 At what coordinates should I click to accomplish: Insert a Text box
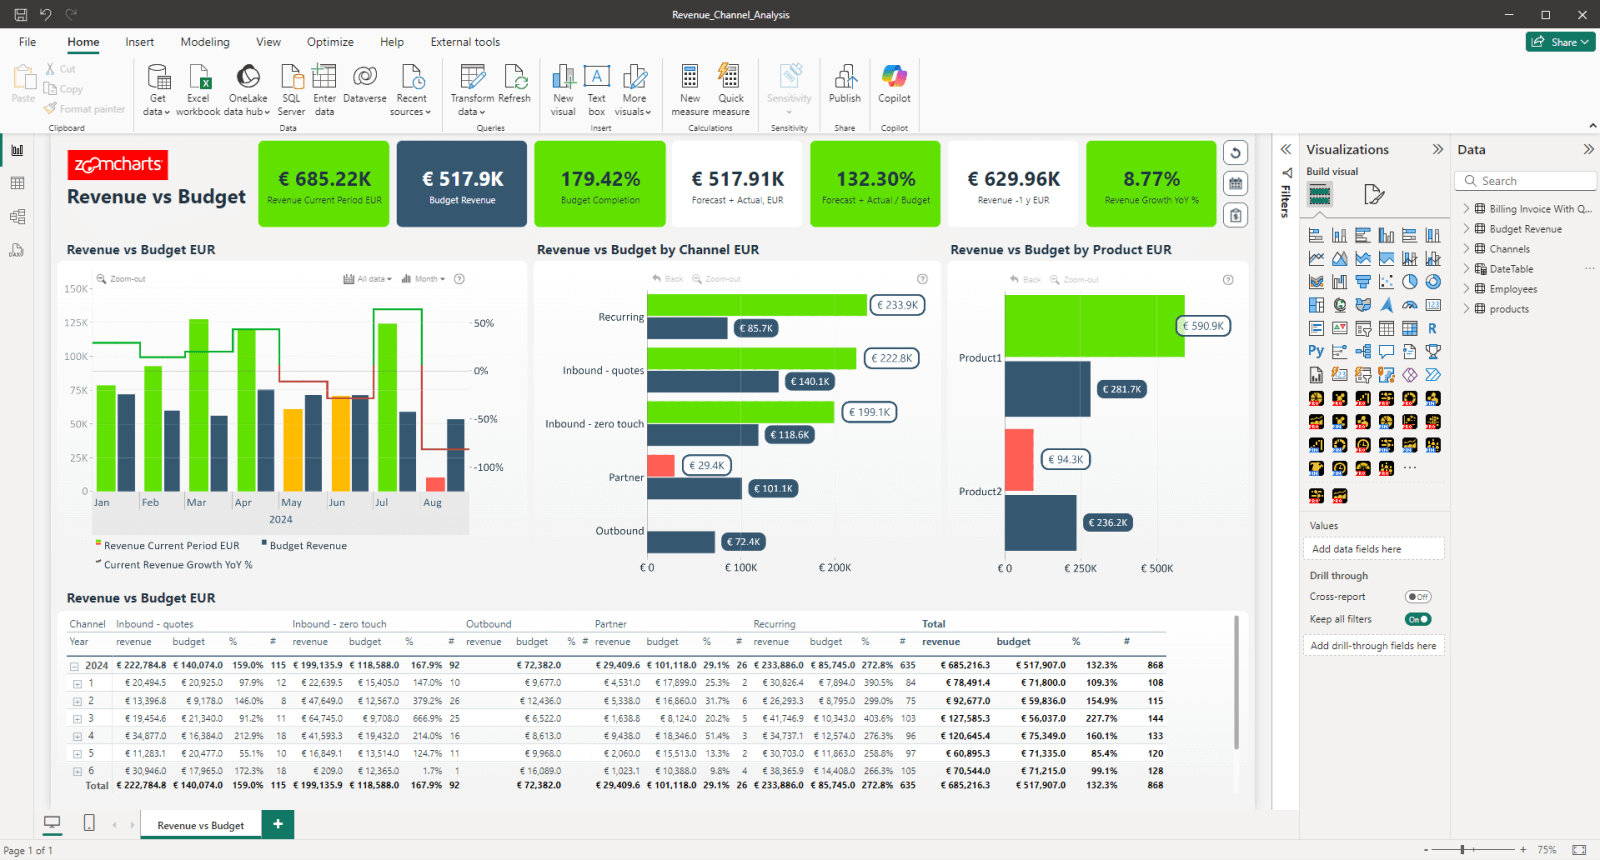pyautogui.click(x=597, y=90)
